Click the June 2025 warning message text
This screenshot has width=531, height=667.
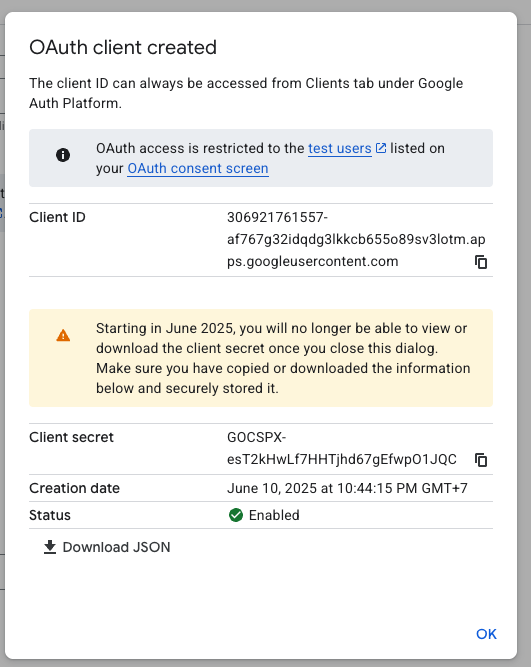(x=283, y=358)
